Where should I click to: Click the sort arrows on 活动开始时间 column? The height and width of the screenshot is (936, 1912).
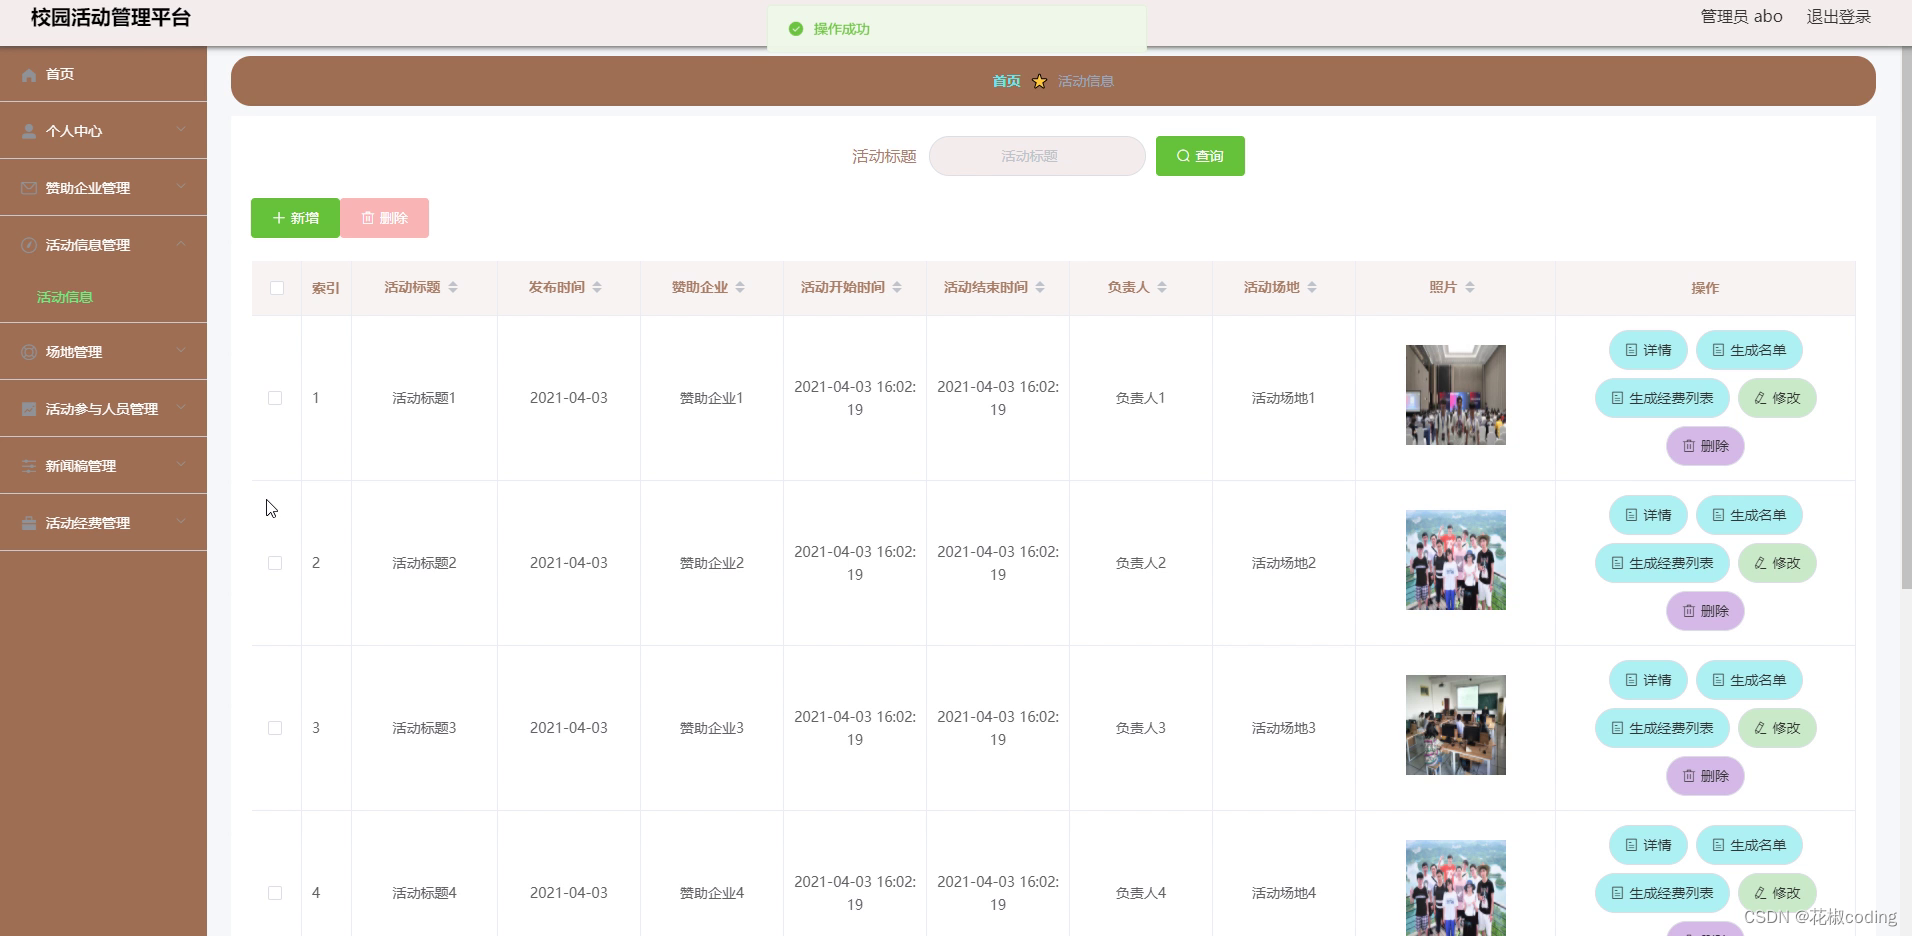[x=897, y=288]
